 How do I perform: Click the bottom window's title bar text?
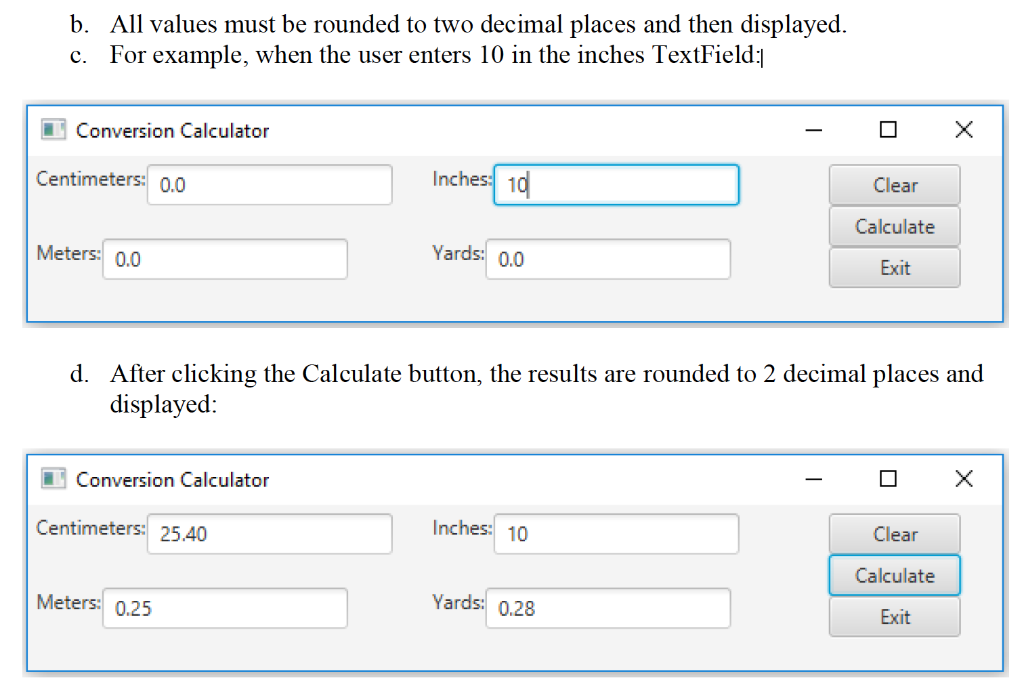coord(172,479)
